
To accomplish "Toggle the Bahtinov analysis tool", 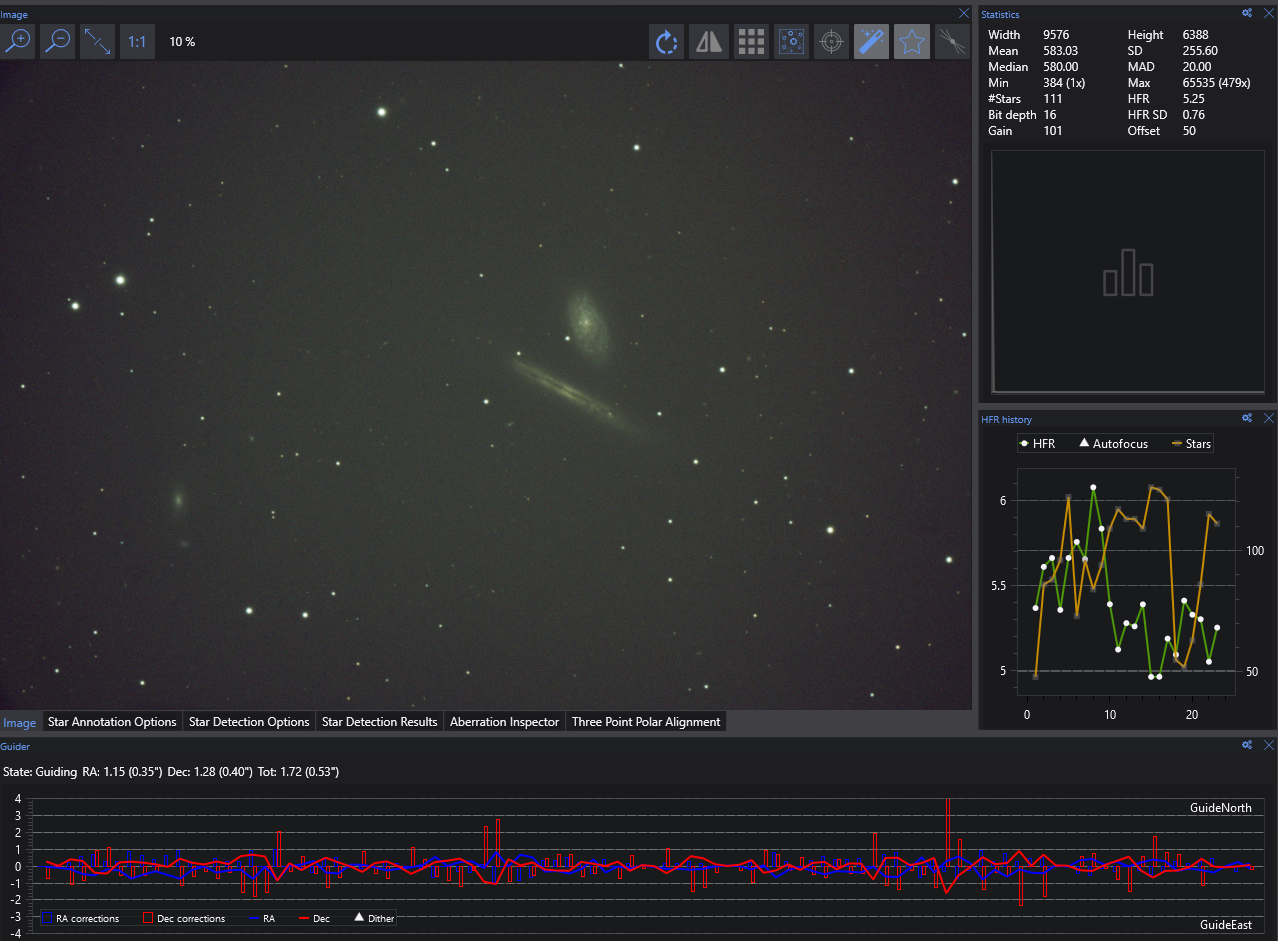I will (952, 42).
